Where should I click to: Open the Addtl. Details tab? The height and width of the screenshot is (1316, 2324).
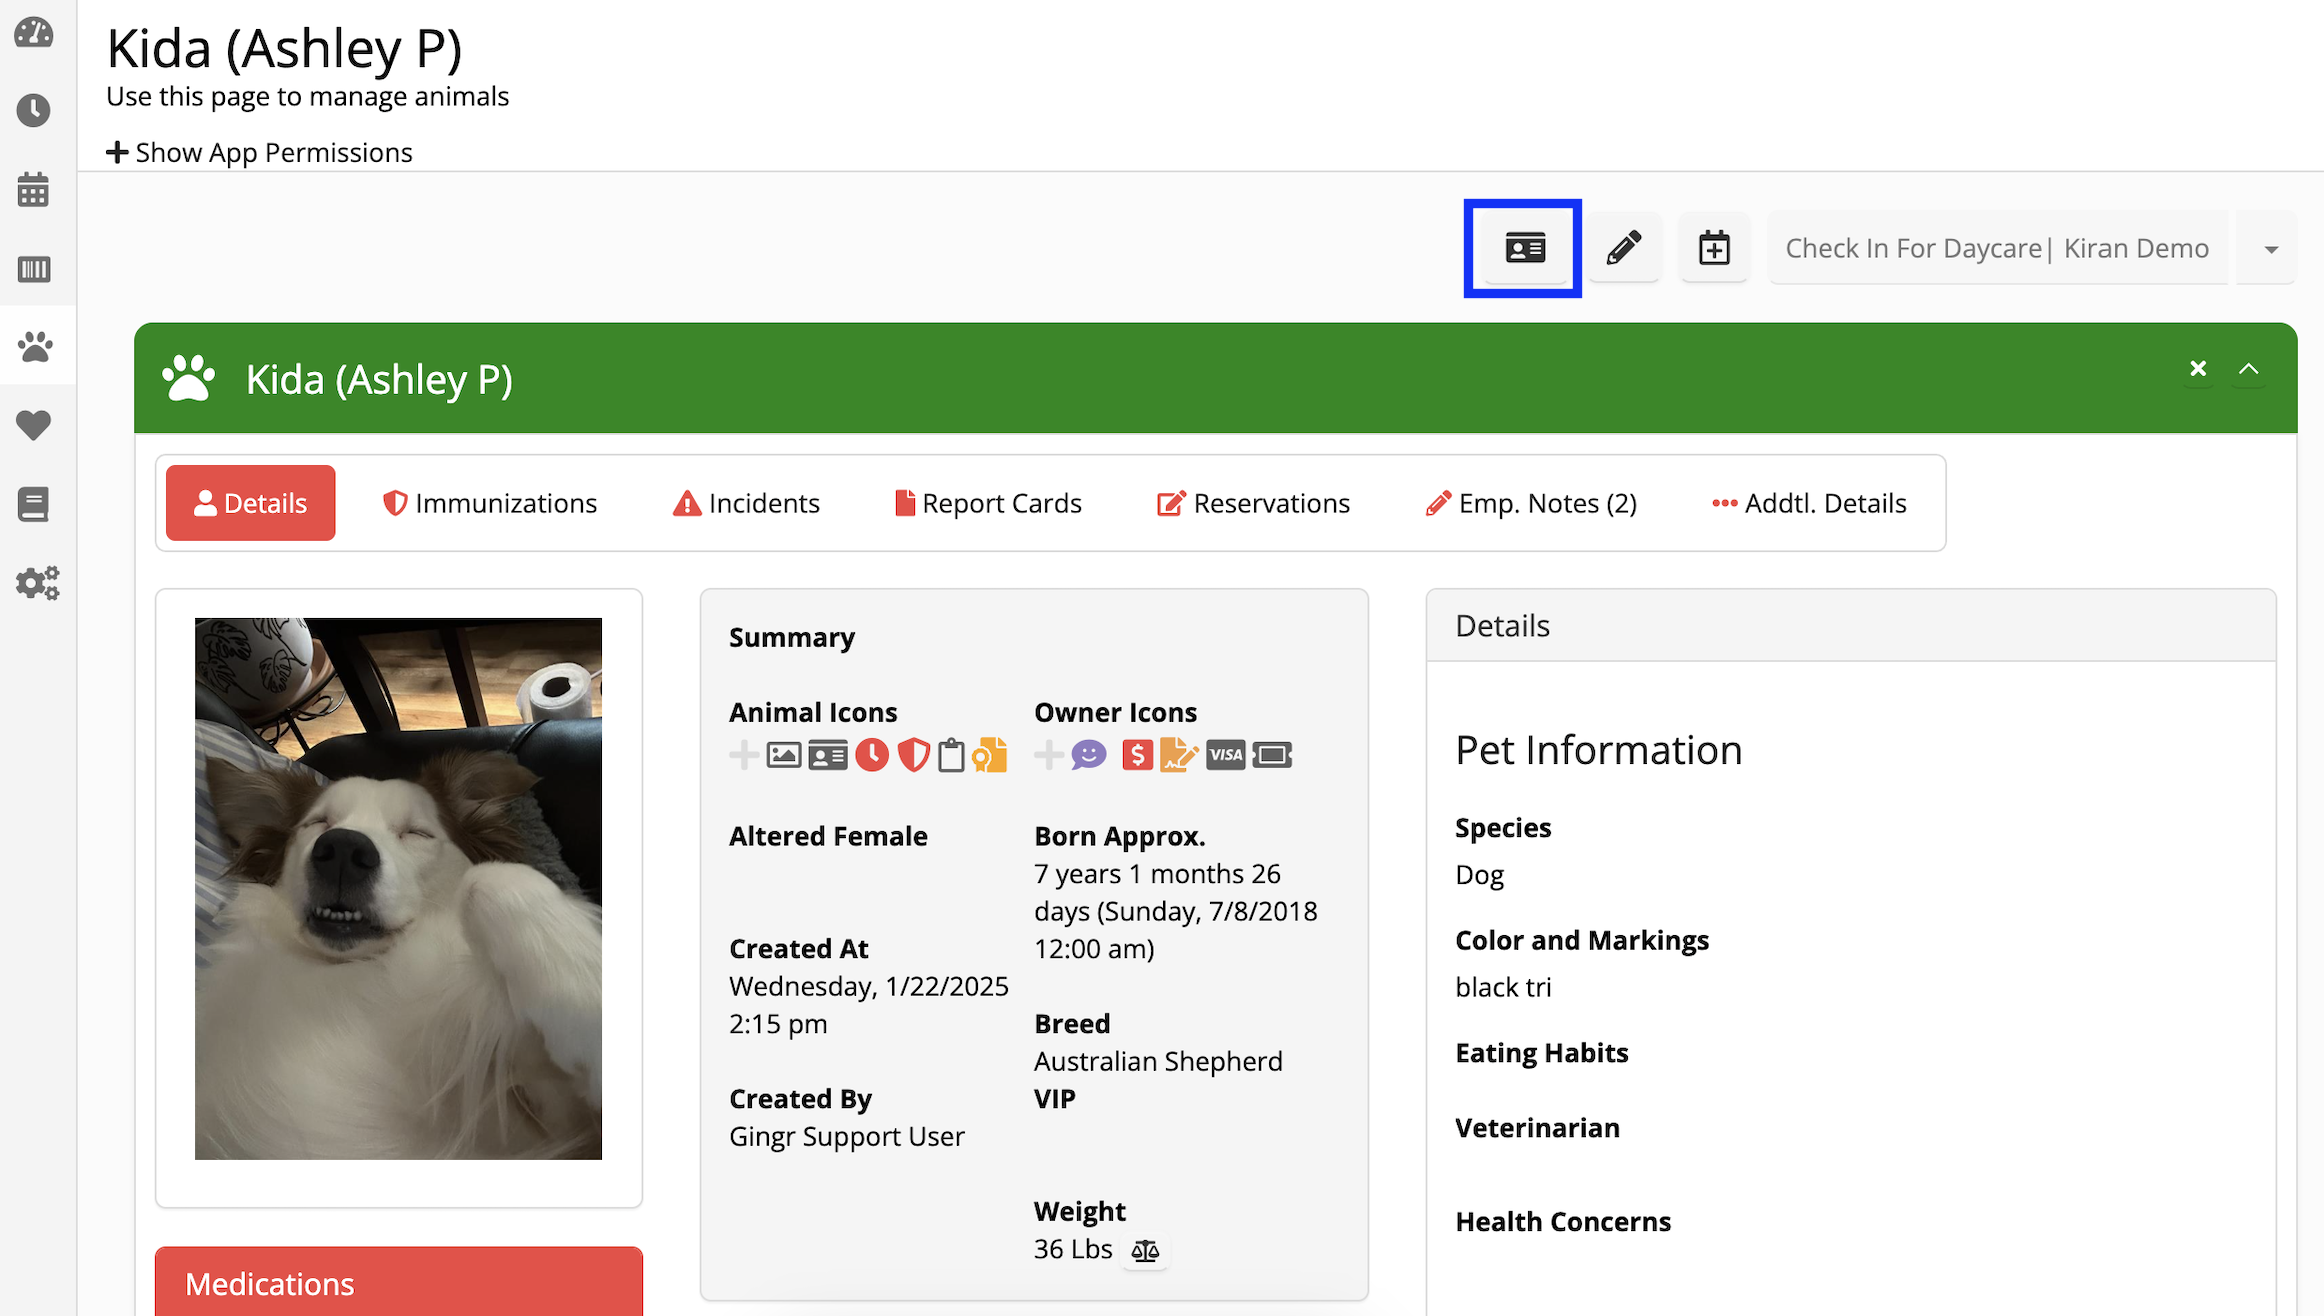click(x=1809, y=503)
